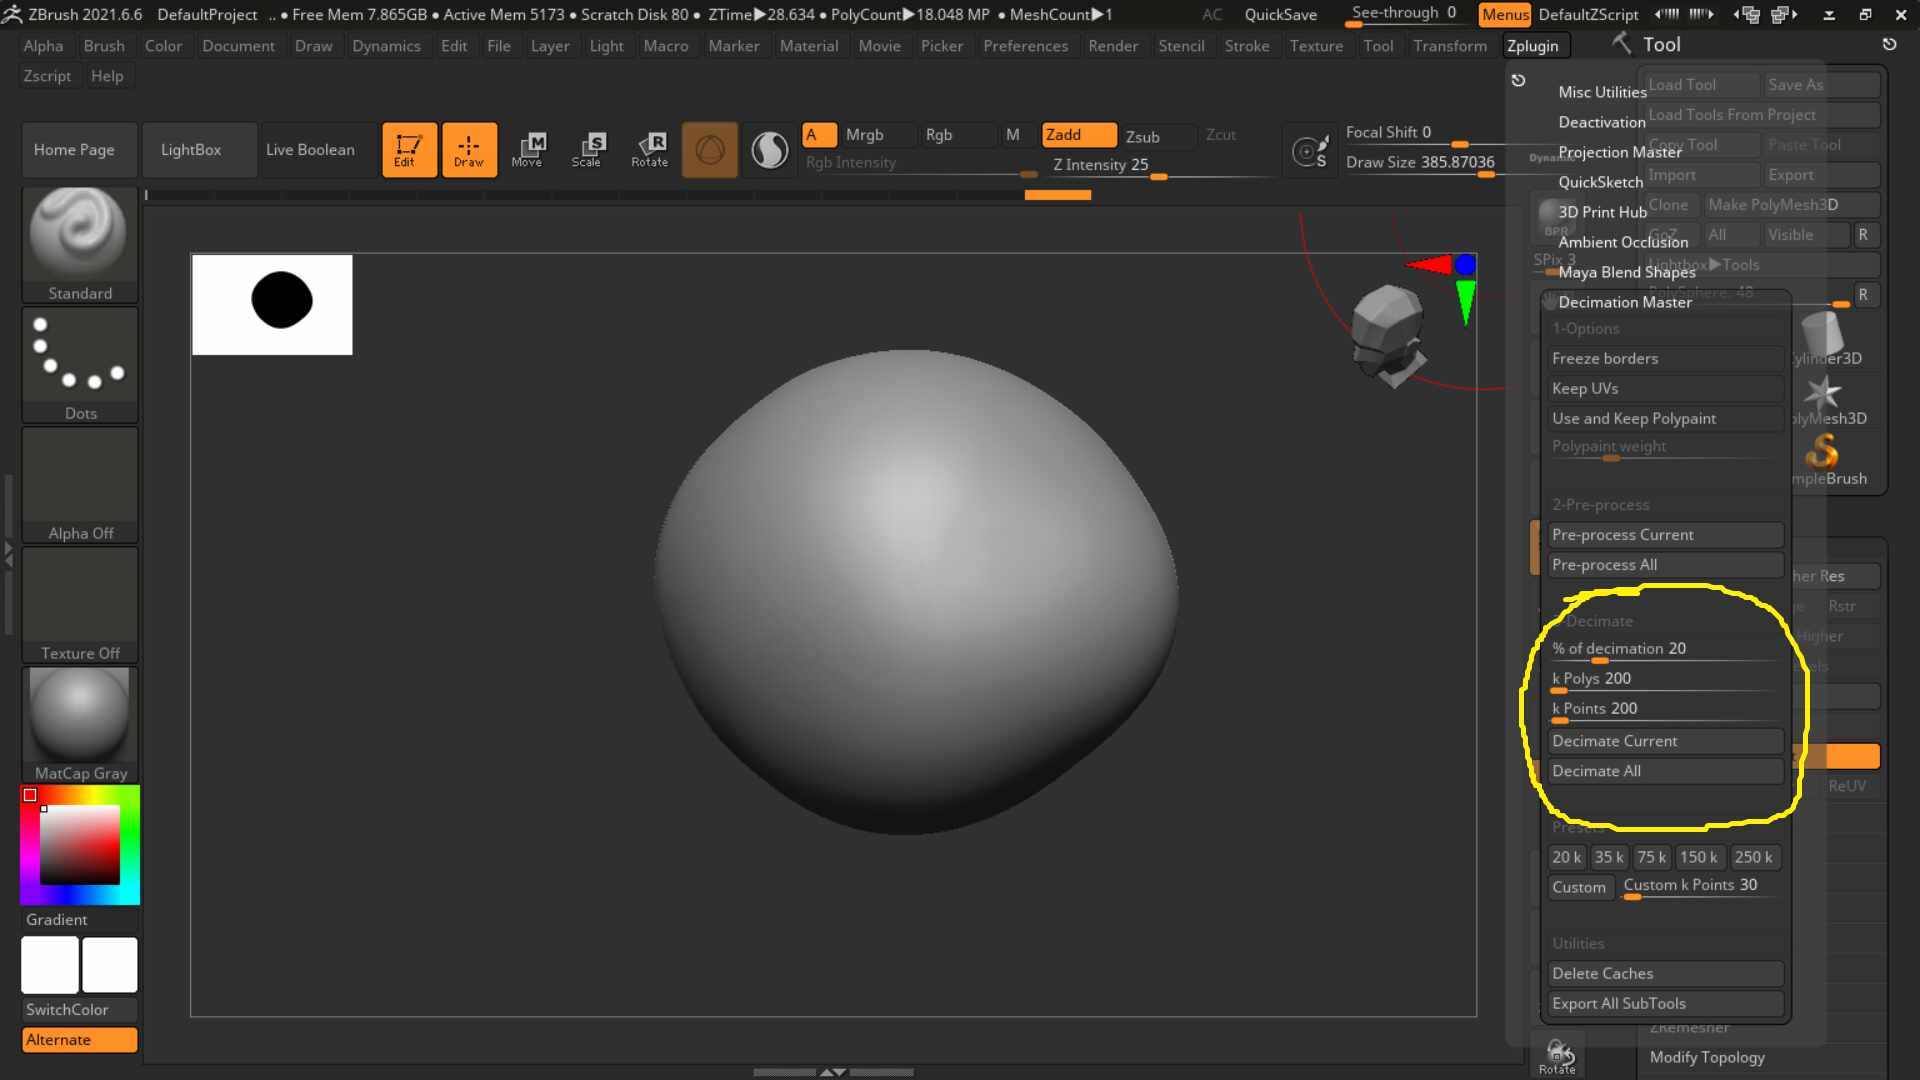Select the Rotate tool icon
Screen dimensions: 1920x1080
pos(649,150)
